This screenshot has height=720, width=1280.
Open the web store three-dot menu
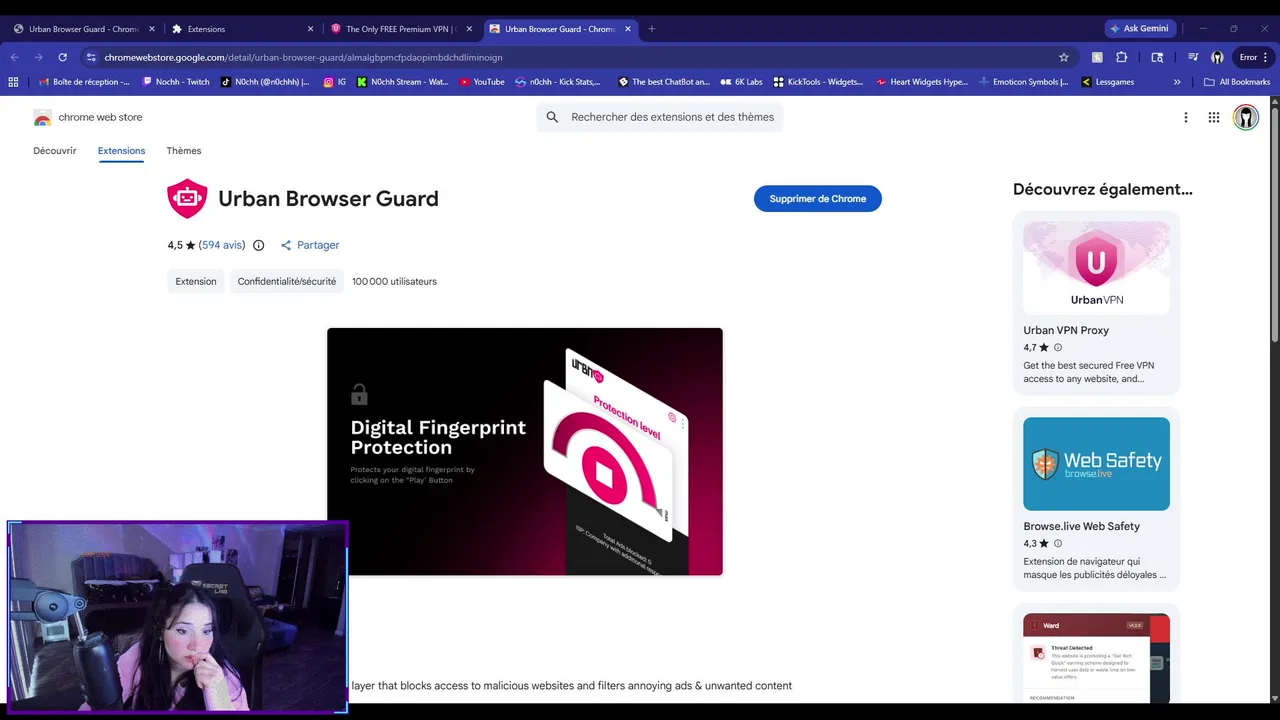pos(1186,117)
